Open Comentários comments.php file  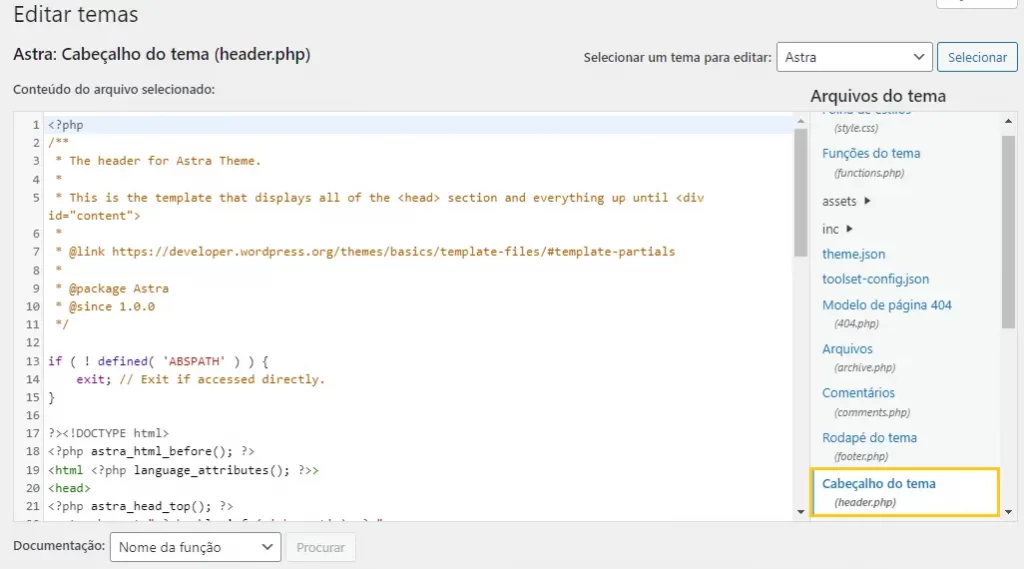858,393
